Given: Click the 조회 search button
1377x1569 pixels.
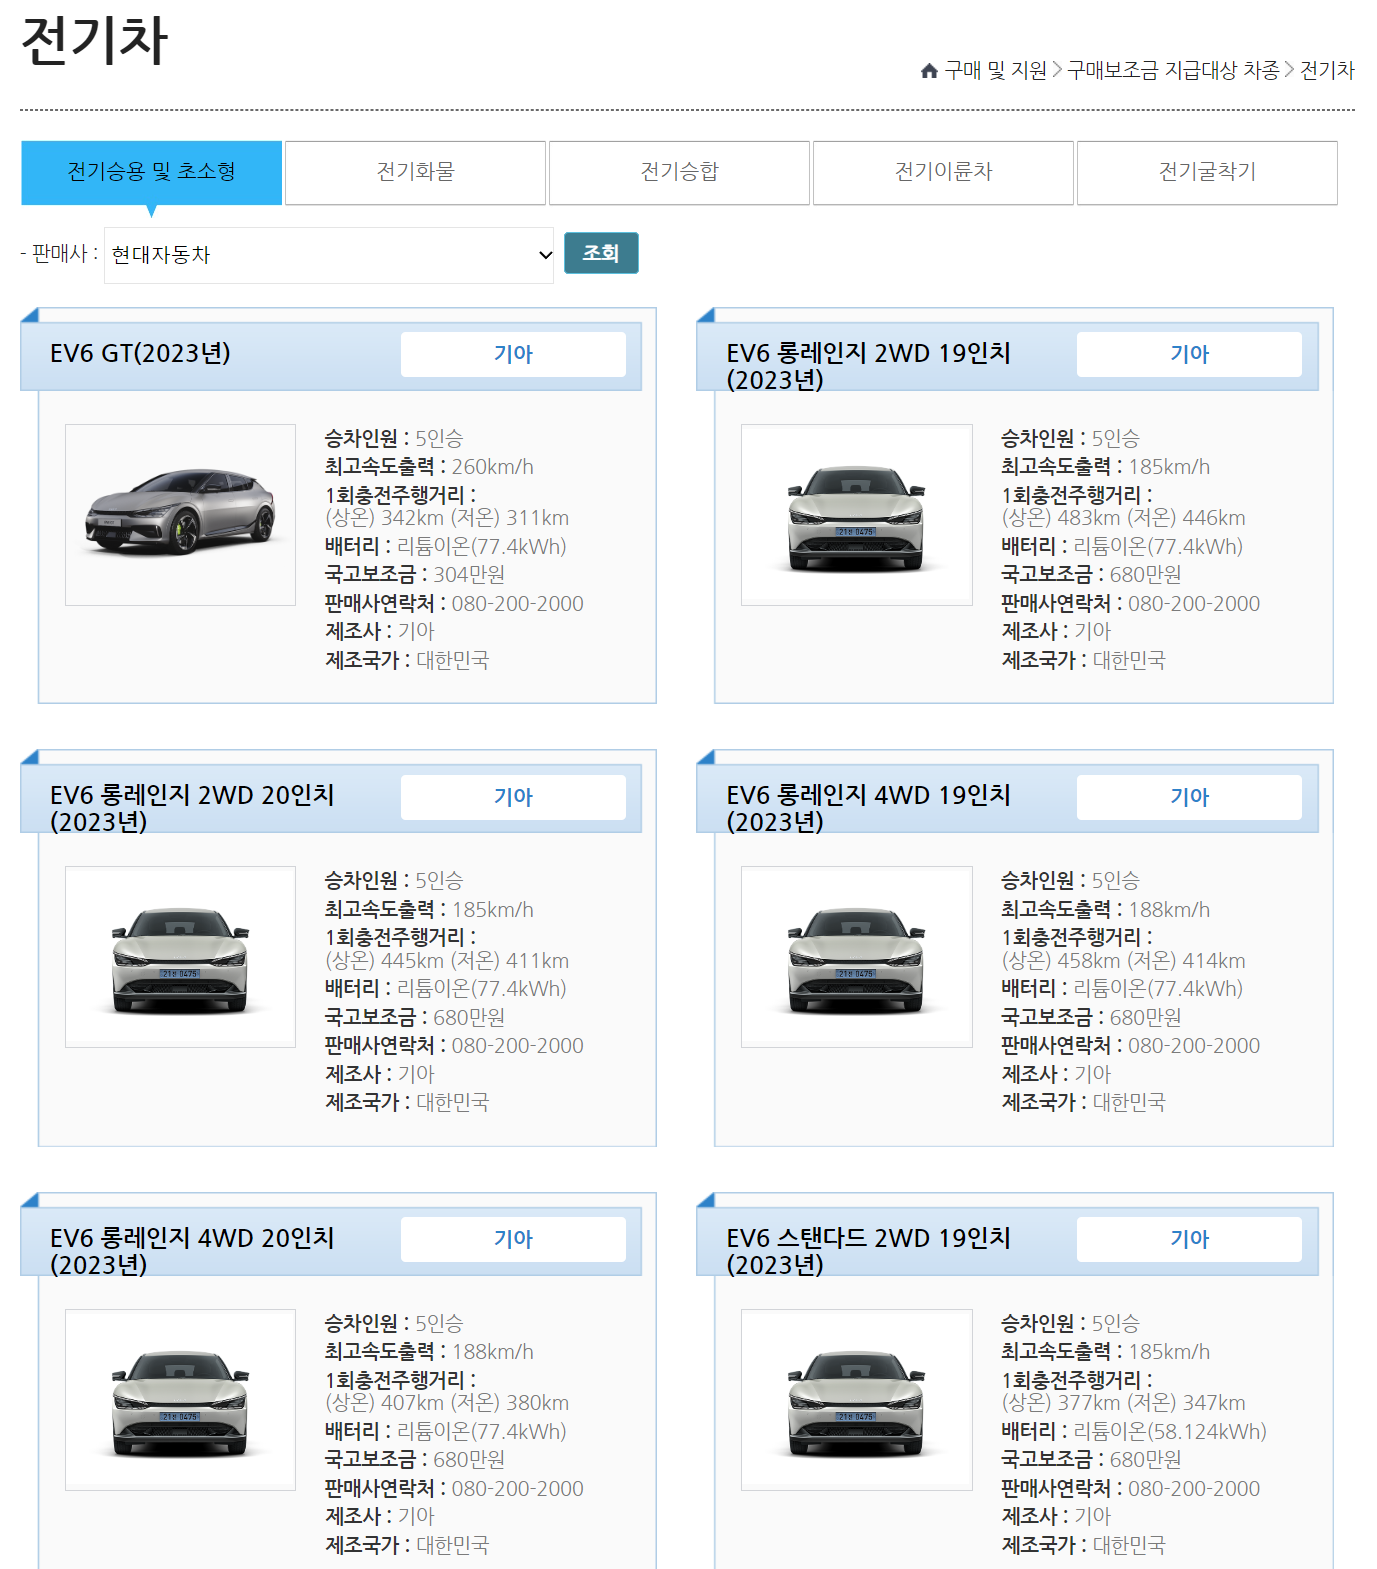Looking at the screenshot, I should coord(601,253).
